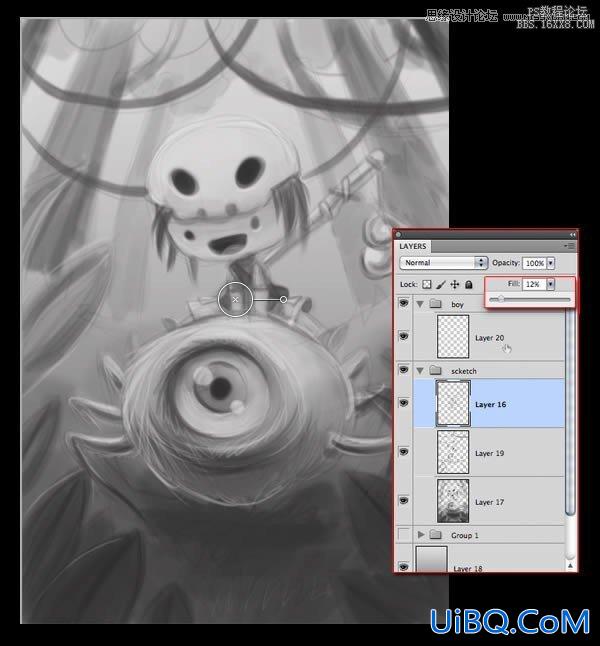Open the Fill dropdown arrow
The width and height of the screenshot is (600, 646).
click(551, 284)
